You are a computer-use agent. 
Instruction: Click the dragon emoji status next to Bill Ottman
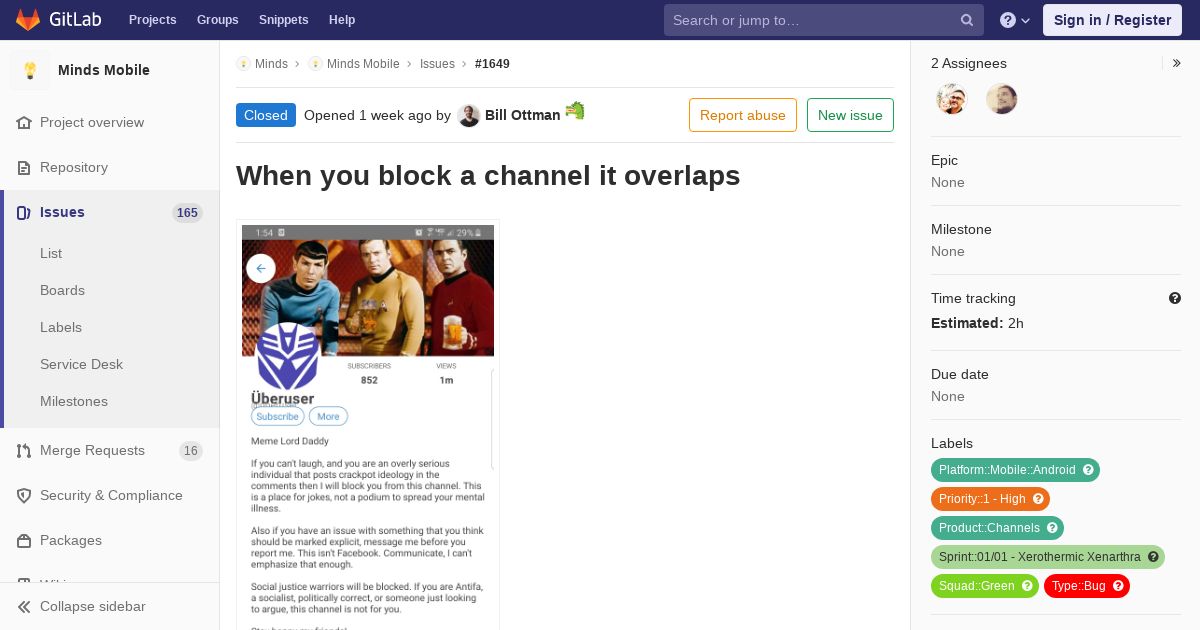click(x=574, y=111)
